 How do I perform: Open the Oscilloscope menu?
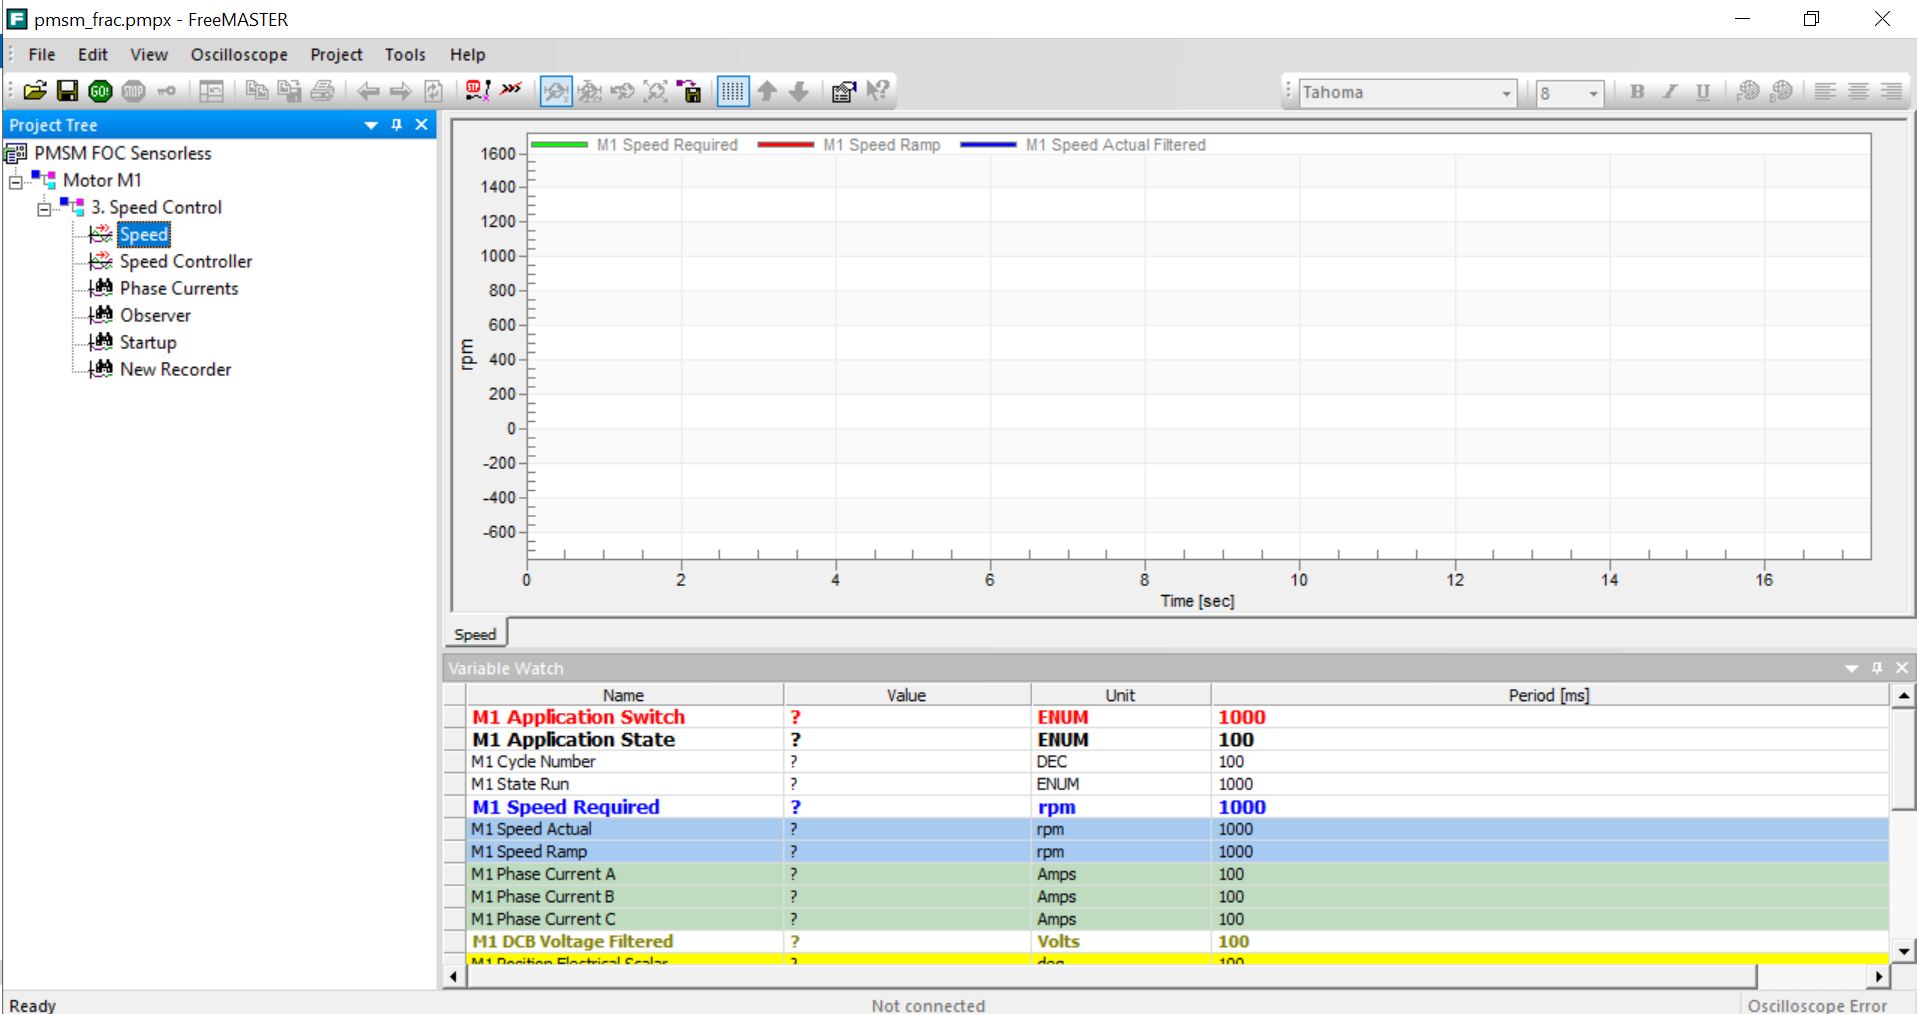(x=239, y=55)
